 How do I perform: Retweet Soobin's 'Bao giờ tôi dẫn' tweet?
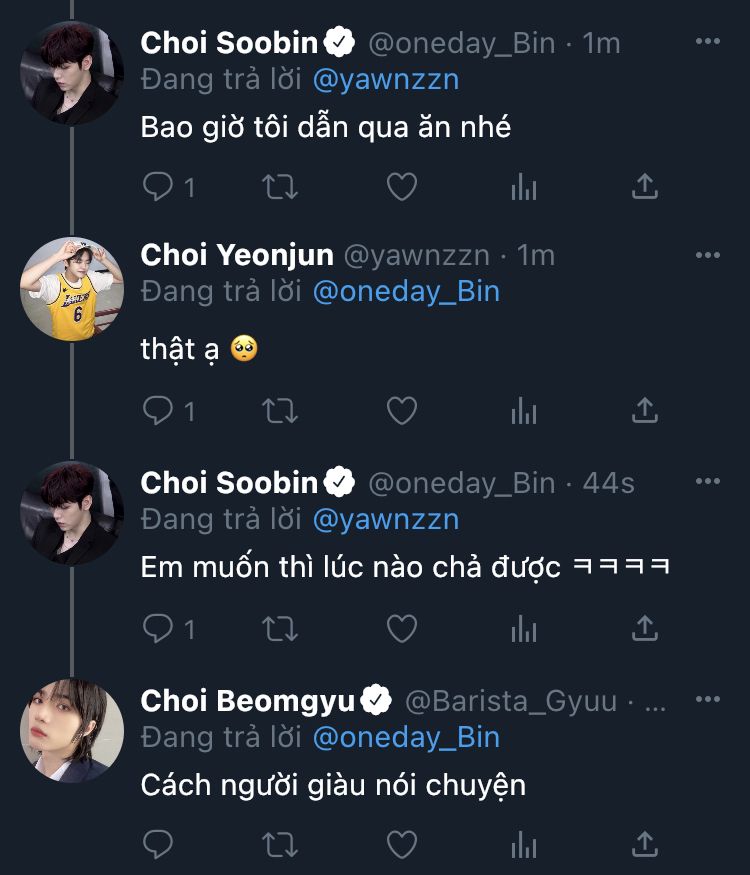[x=280, y=186]
